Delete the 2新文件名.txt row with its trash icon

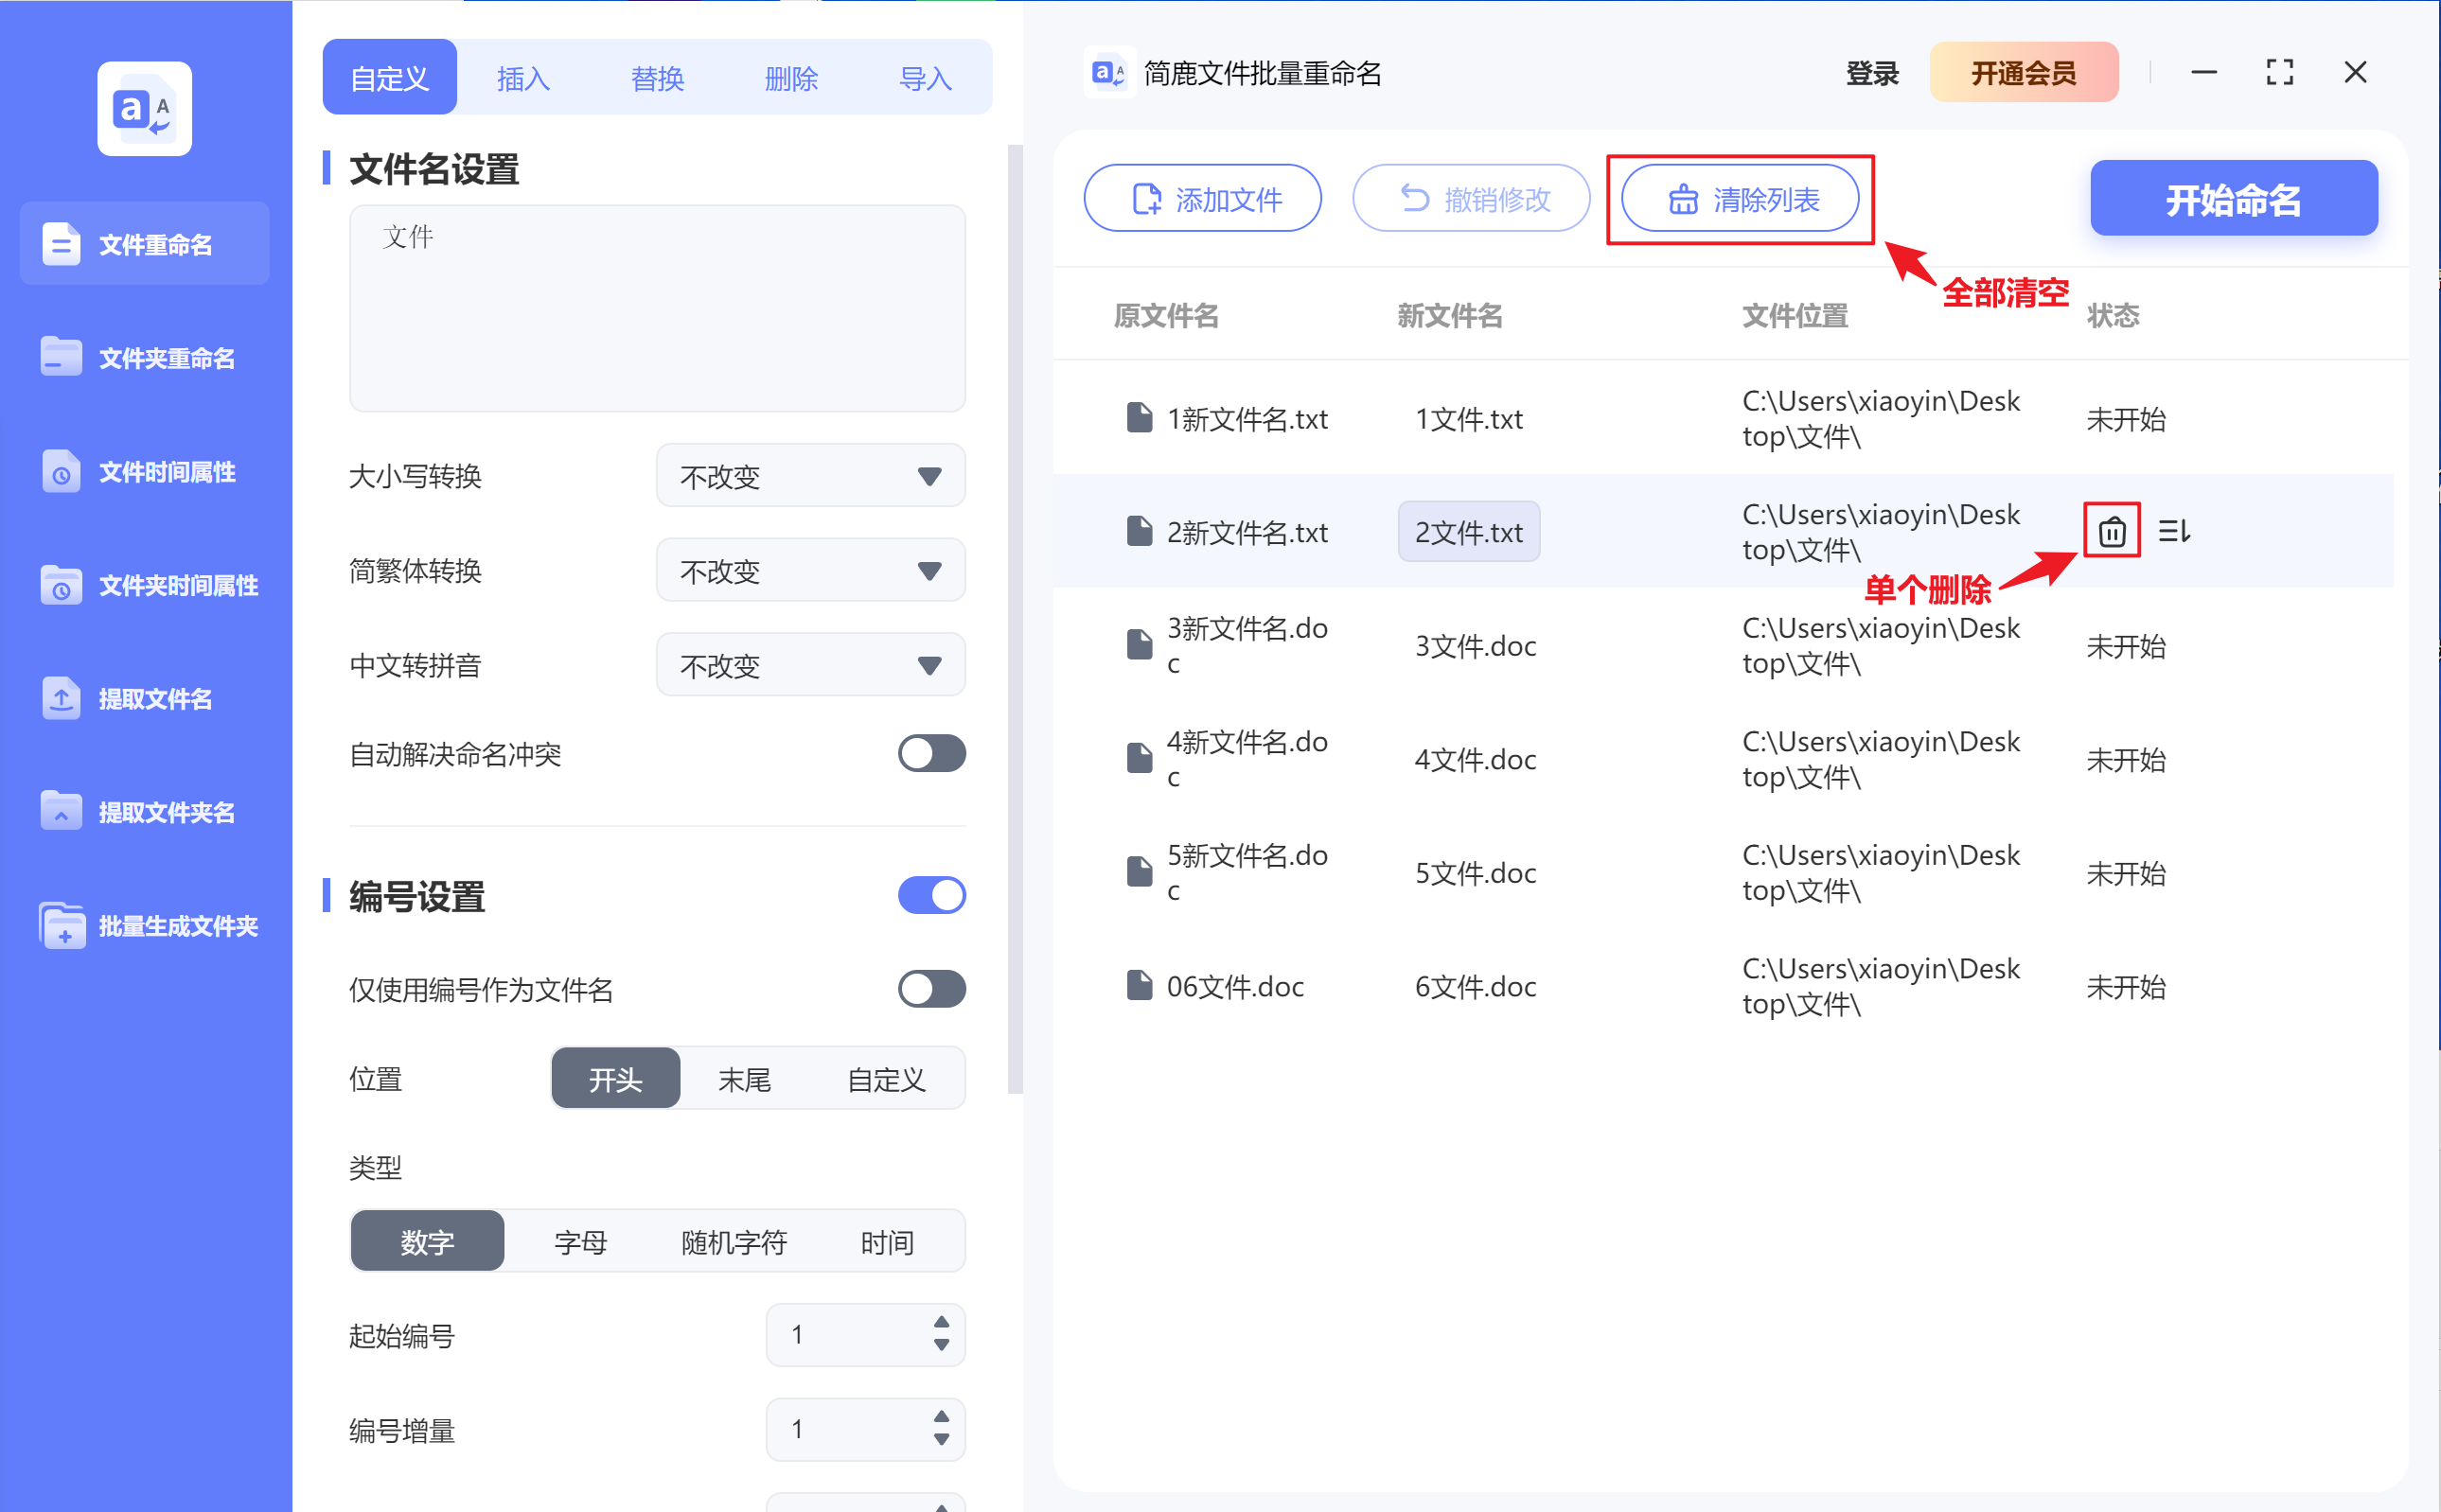(2110, 531)
